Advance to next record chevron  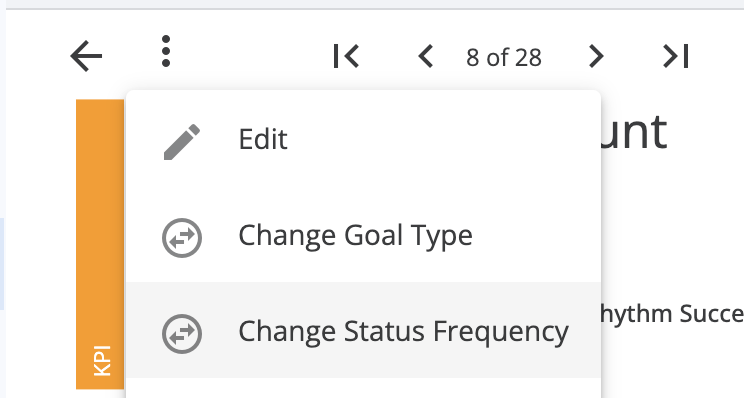[596, 56]
